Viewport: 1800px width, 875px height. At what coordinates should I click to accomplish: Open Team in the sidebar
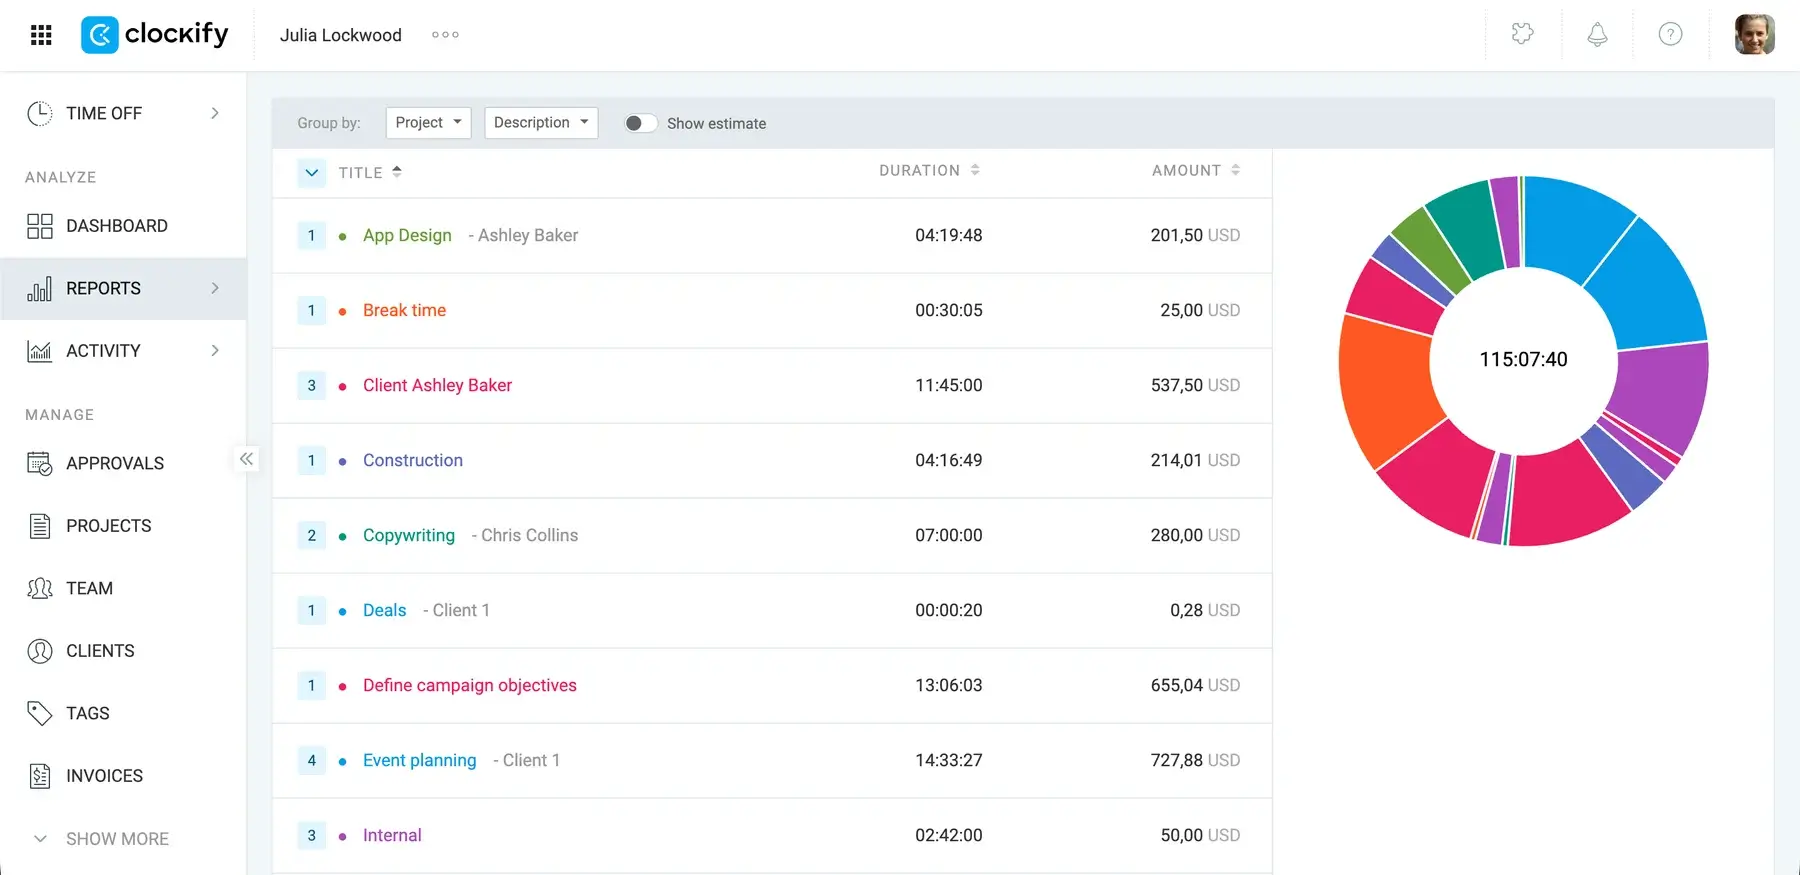[89, 588]
